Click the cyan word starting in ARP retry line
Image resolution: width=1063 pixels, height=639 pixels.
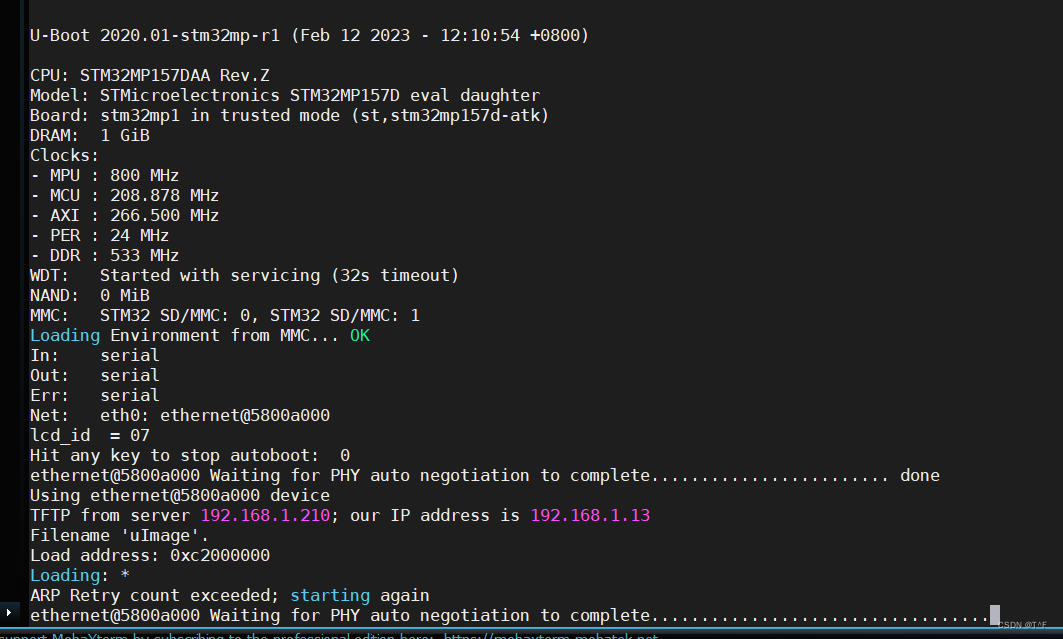tap(330, 595)
